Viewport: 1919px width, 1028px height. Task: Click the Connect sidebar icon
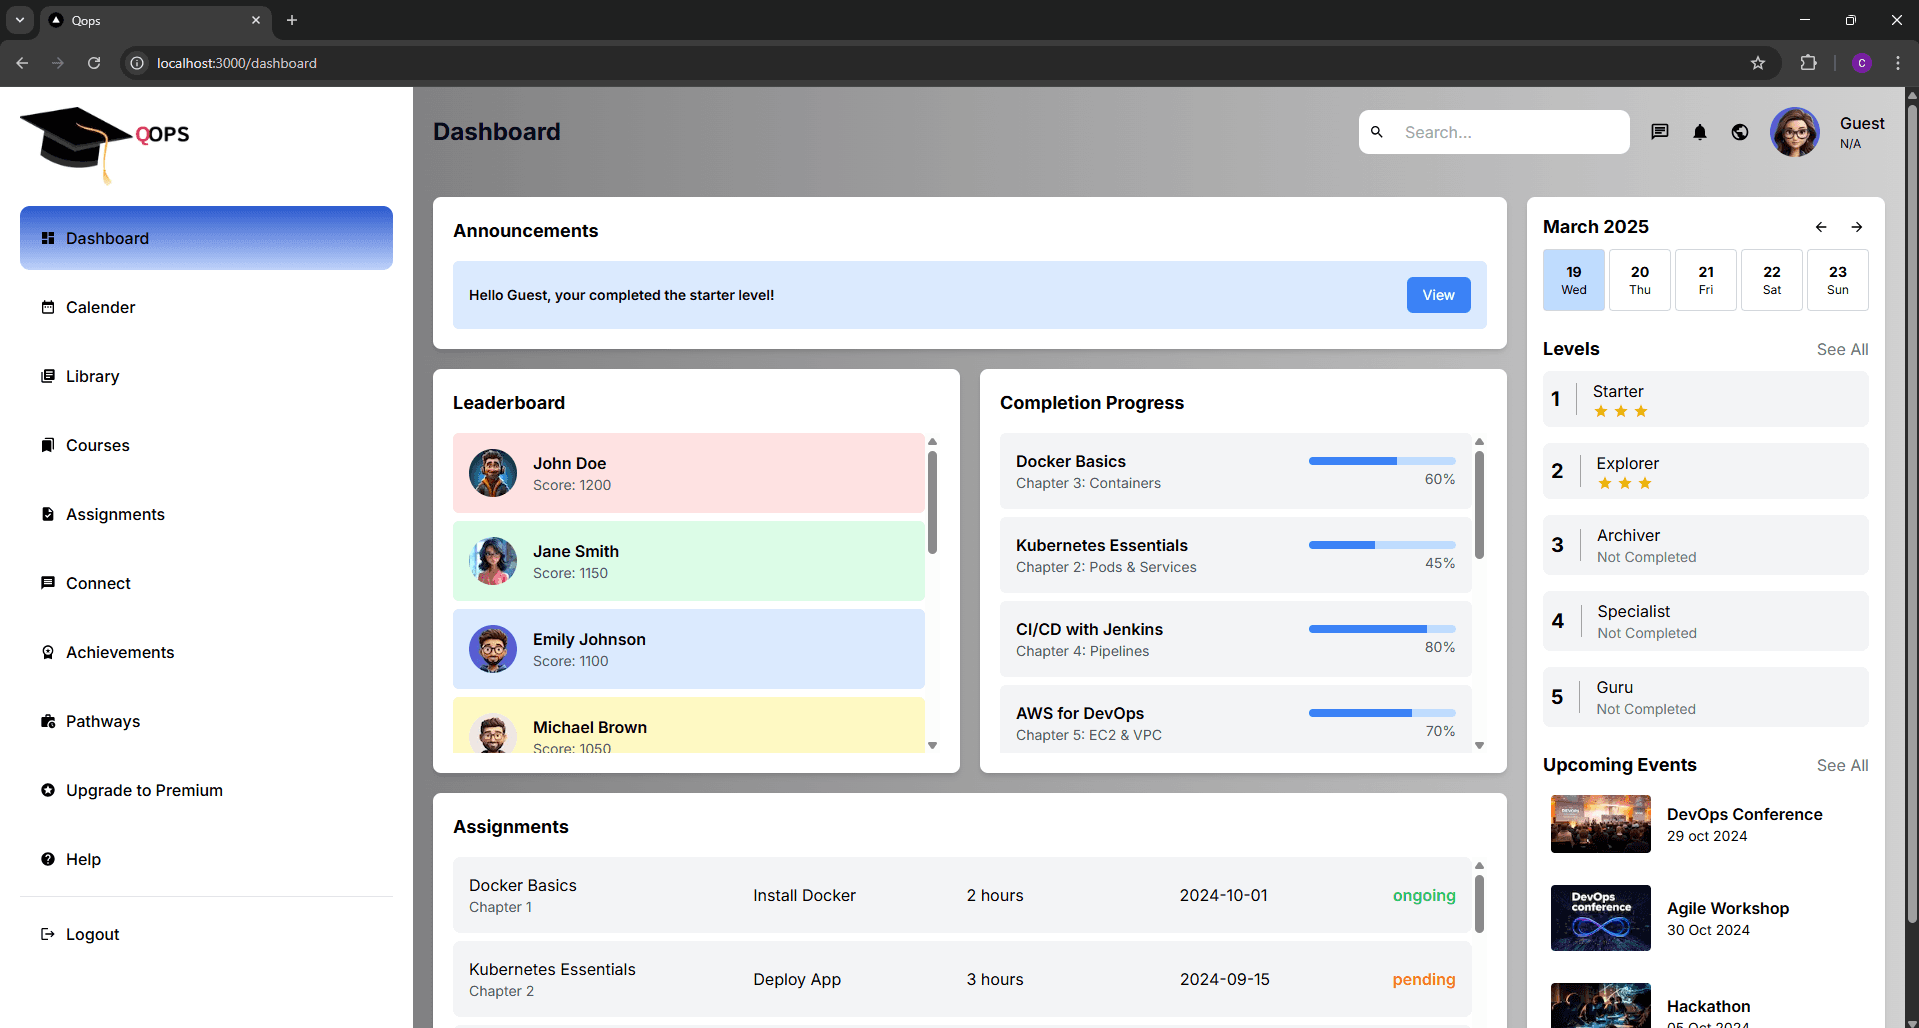tap(48, 583)
